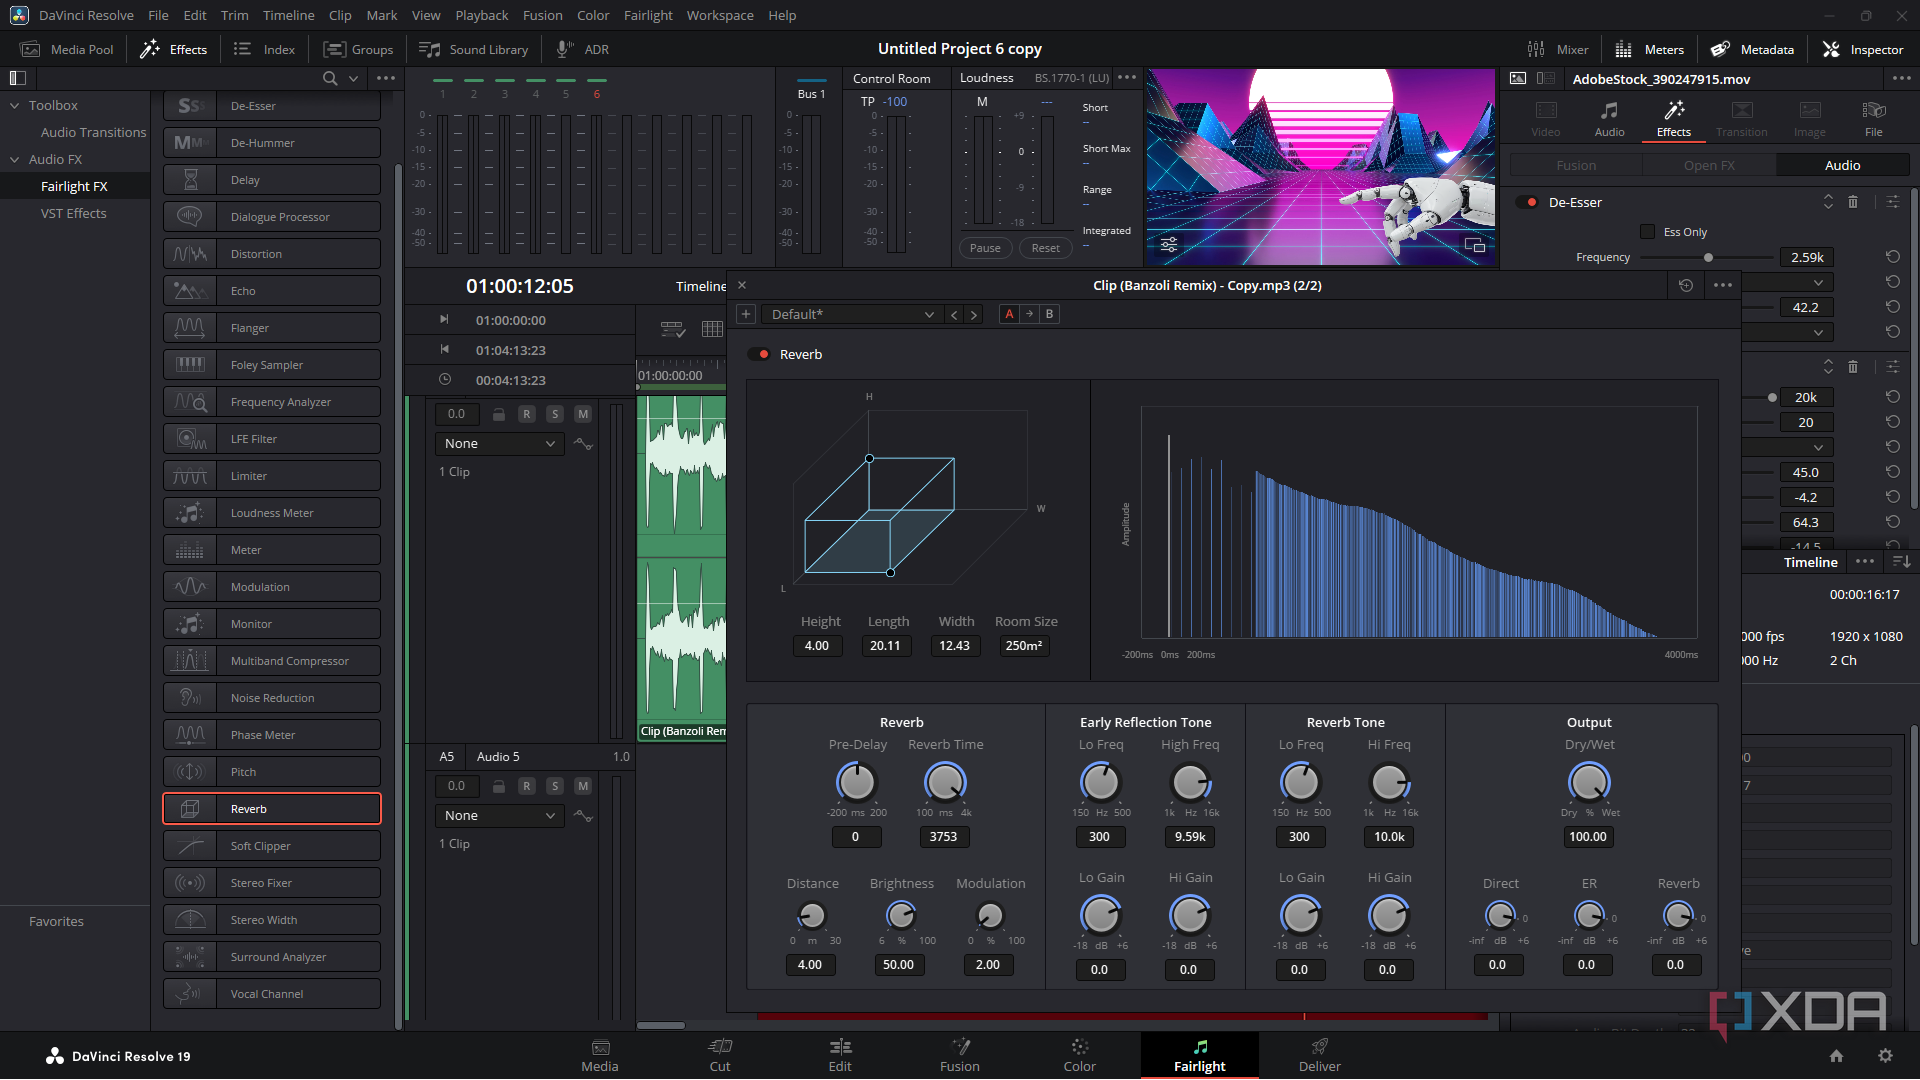Screen dimensions: 1920x1080
Task: Select preset slot A in Reverb
Action: pyautogui.click(x=1009, y=314)
